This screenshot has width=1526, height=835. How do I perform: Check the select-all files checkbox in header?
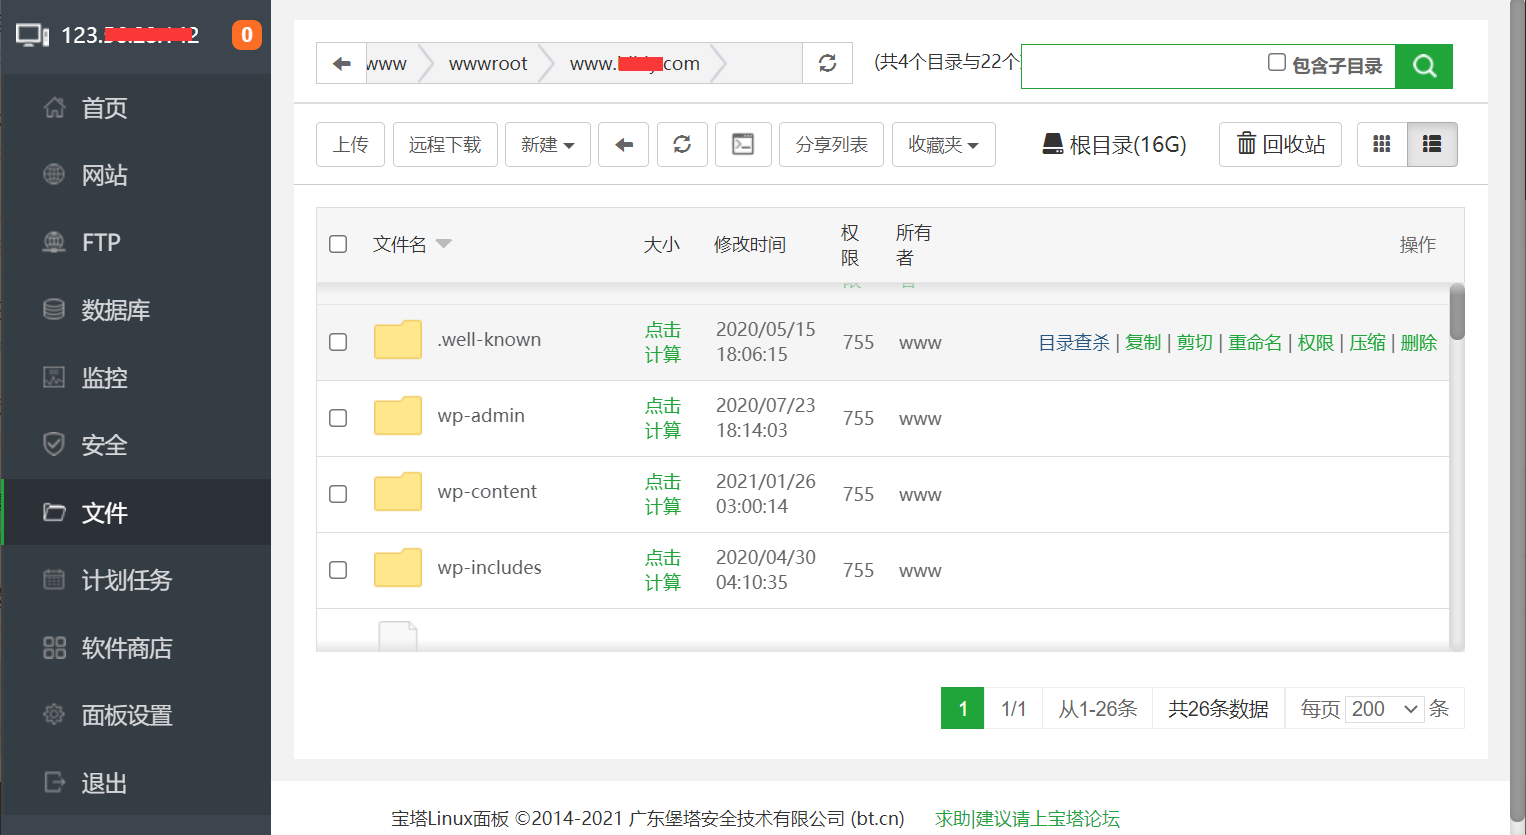point(338,244)
